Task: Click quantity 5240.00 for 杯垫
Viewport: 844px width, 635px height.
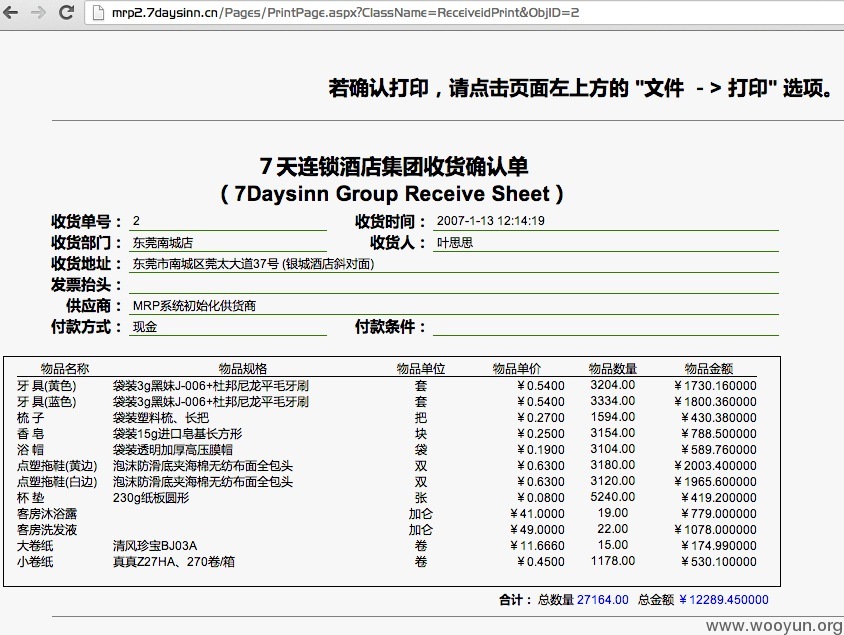Action: [613, 497]
